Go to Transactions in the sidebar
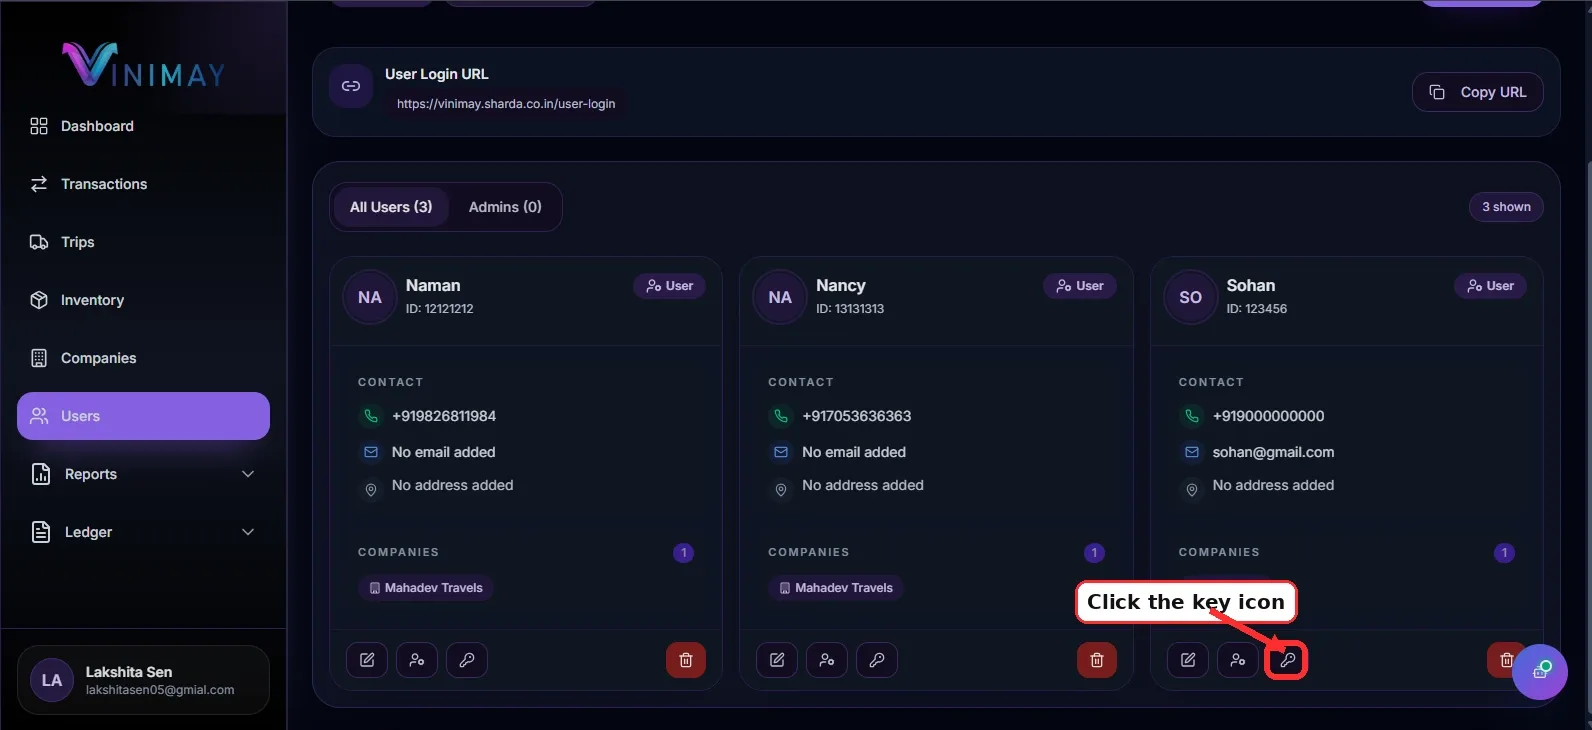Viewport: 1592px width, 730px height. (143, 184)
